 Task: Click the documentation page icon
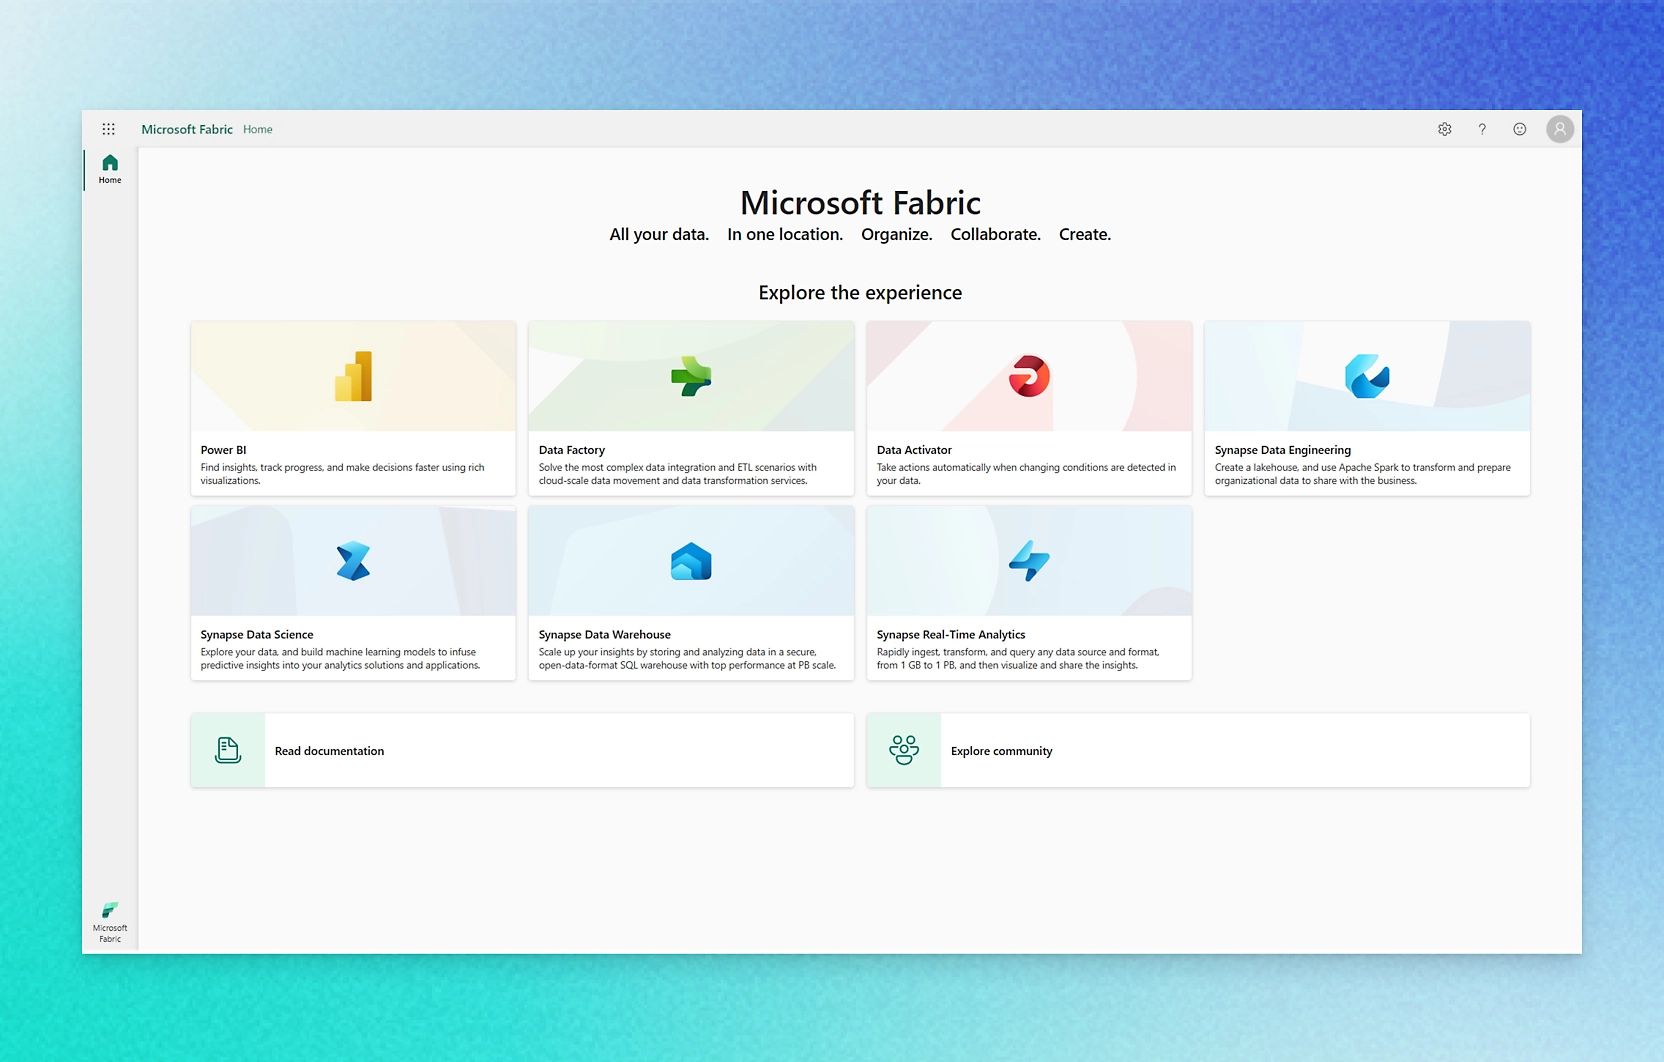[x=228, y=750]
